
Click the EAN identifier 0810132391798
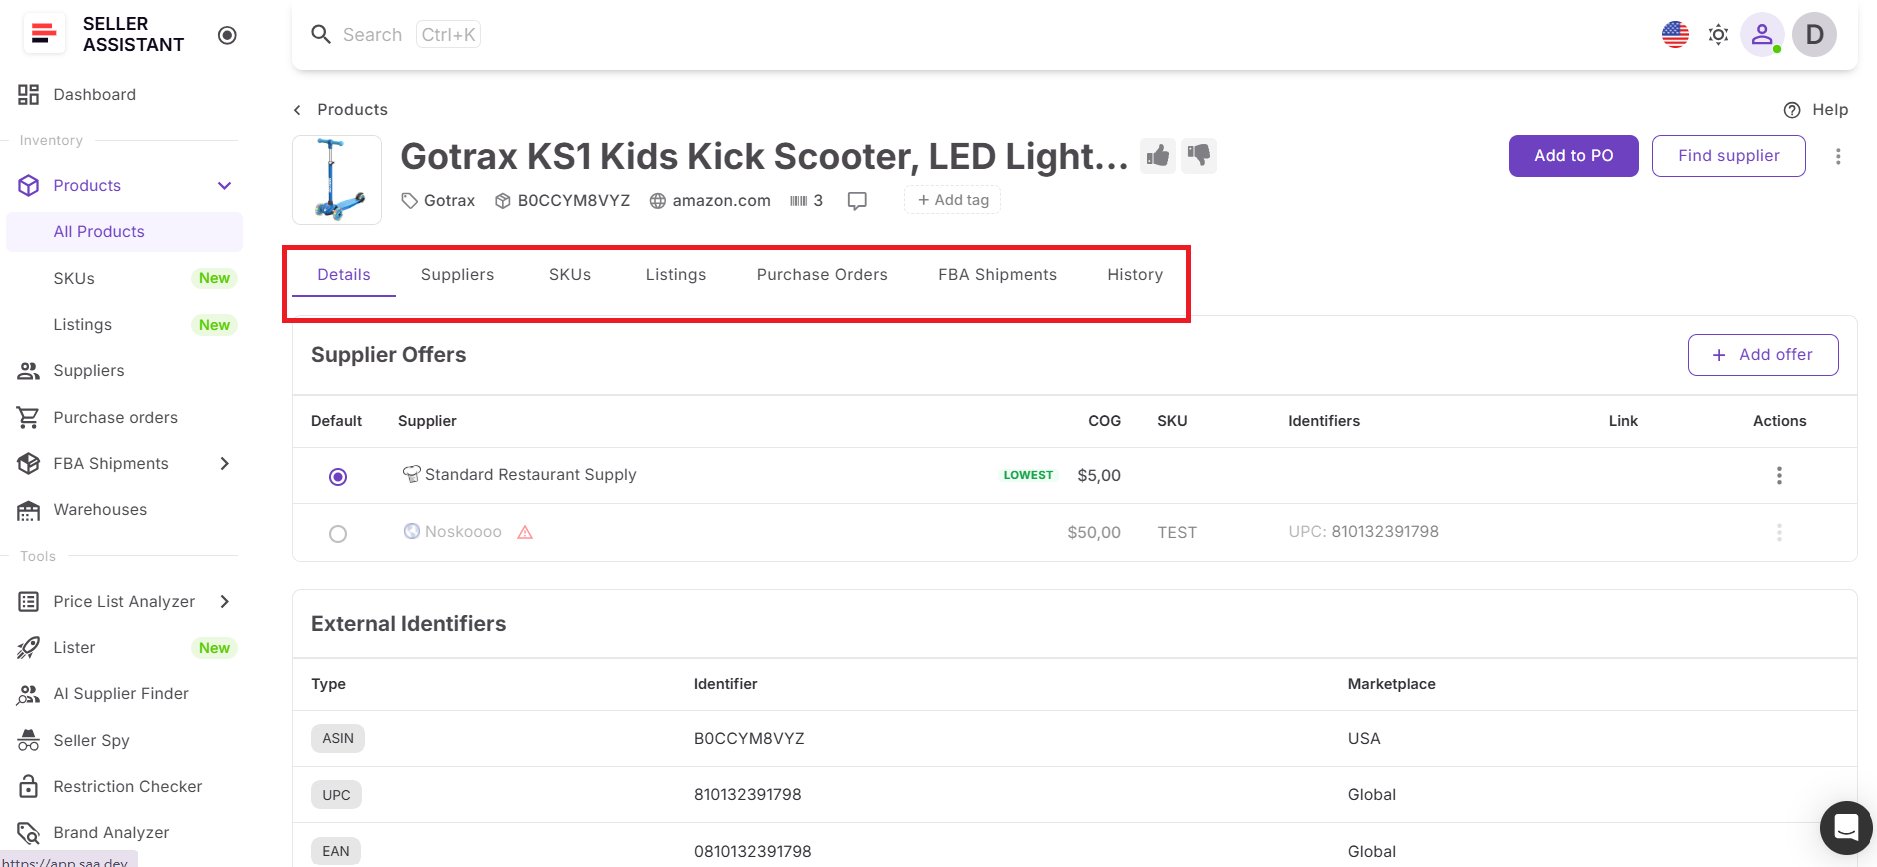[x=753, y=852]
